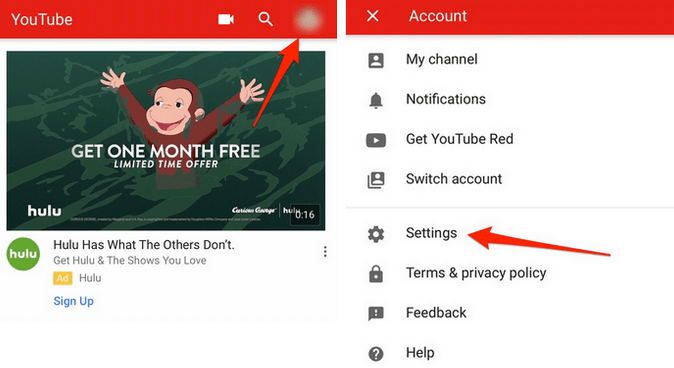Viewport: 674px width, 368px height.
Task: Open the ad's three-dot overflow menu
Action: 325,251
